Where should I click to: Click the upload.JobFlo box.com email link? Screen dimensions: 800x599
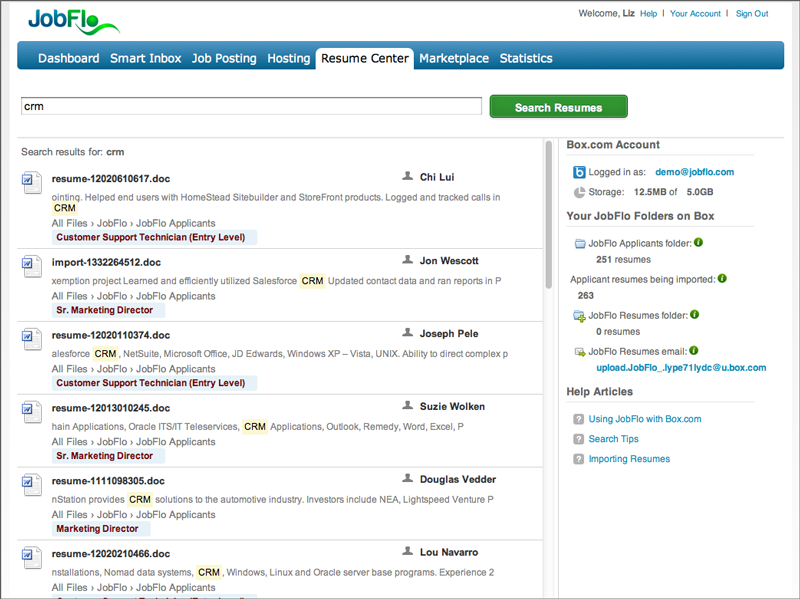pyautogui.click(x=681, y=368)
